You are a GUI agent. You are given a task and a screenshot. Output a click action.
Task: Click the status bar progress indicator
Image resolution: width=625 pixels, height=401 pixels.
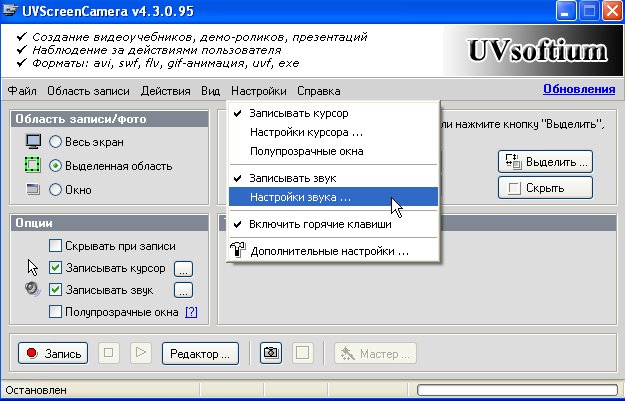click(x=518, y=390)
